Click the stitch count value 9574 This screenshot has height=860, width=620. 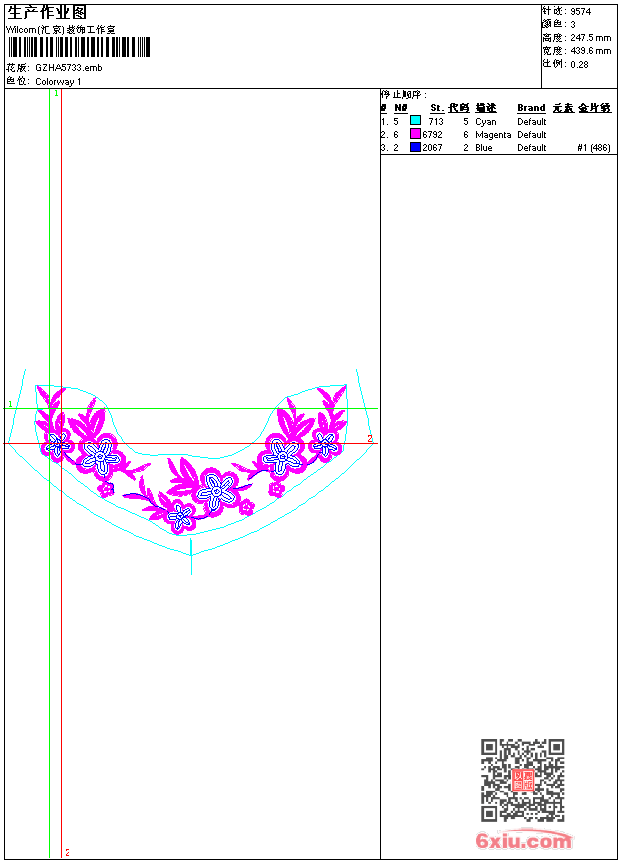[580, 12]
